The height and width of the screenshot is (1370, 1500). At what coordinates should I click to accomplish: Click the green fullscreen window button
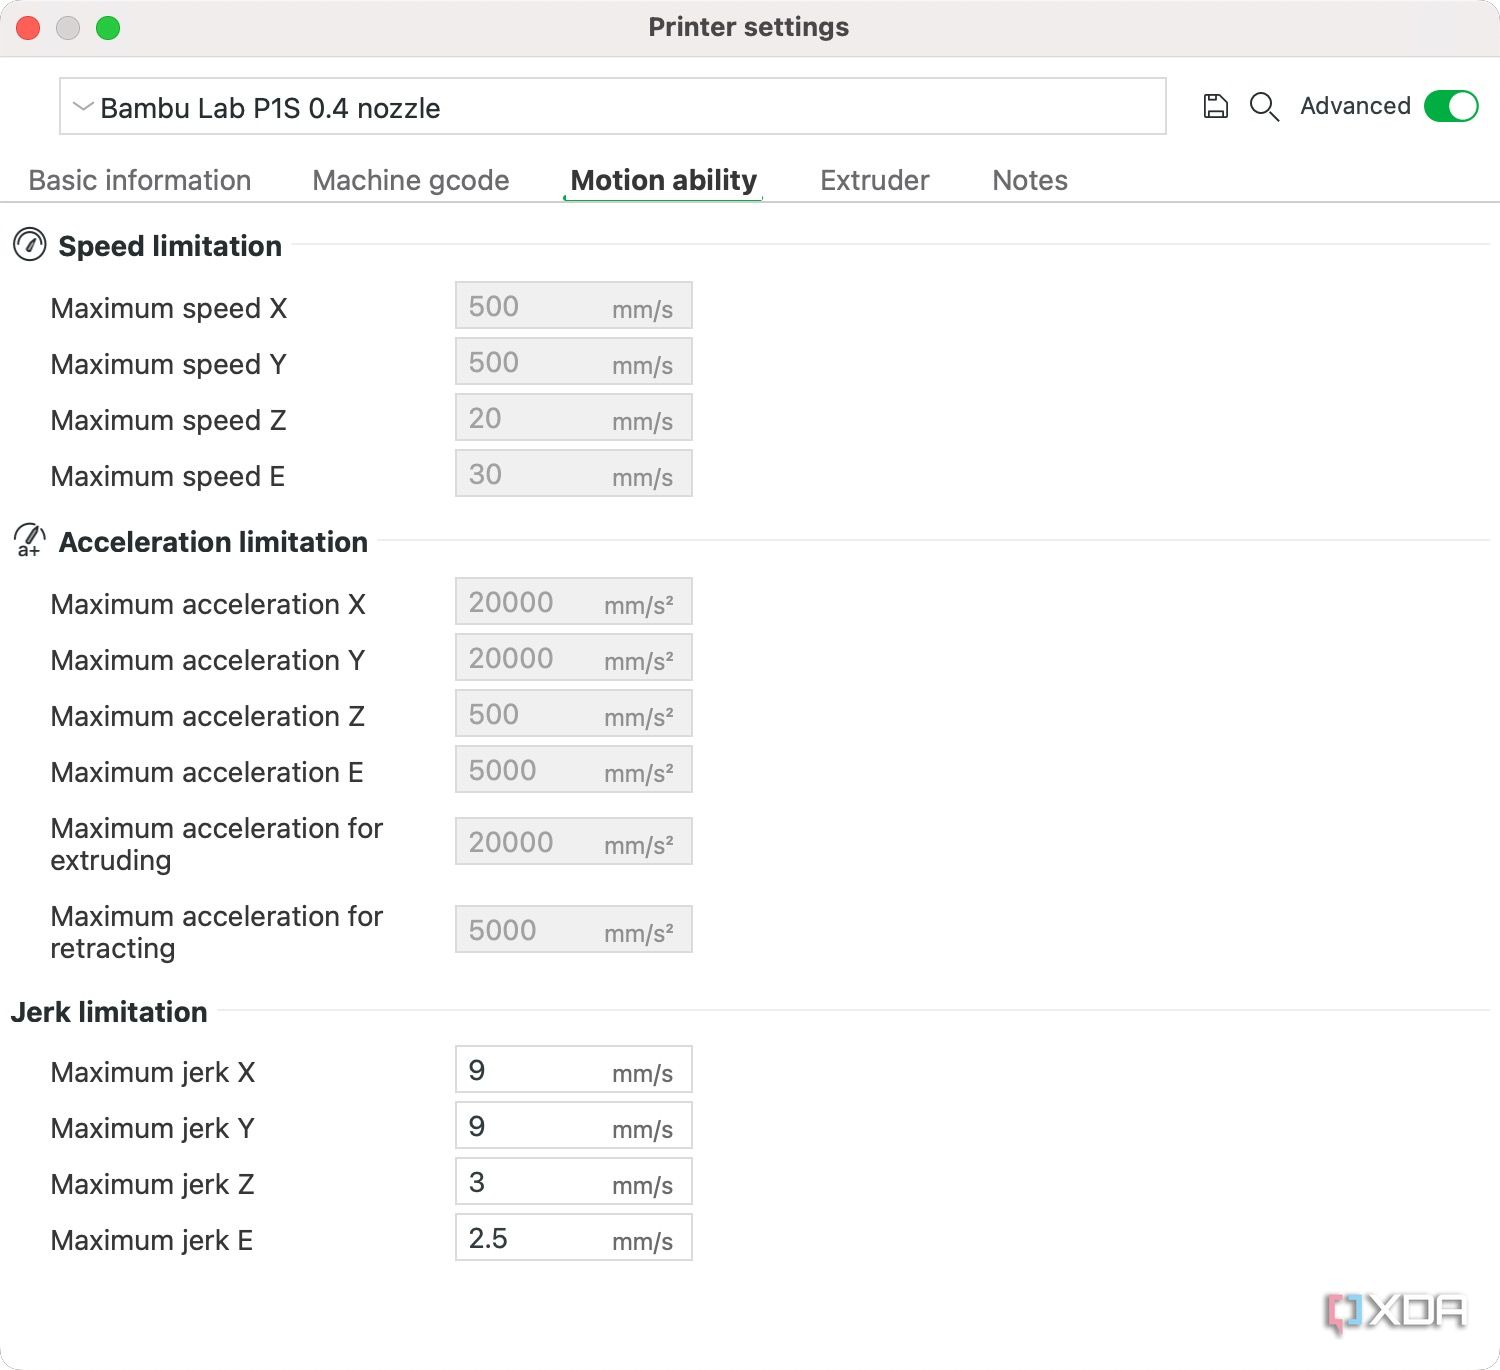point(108,28)
